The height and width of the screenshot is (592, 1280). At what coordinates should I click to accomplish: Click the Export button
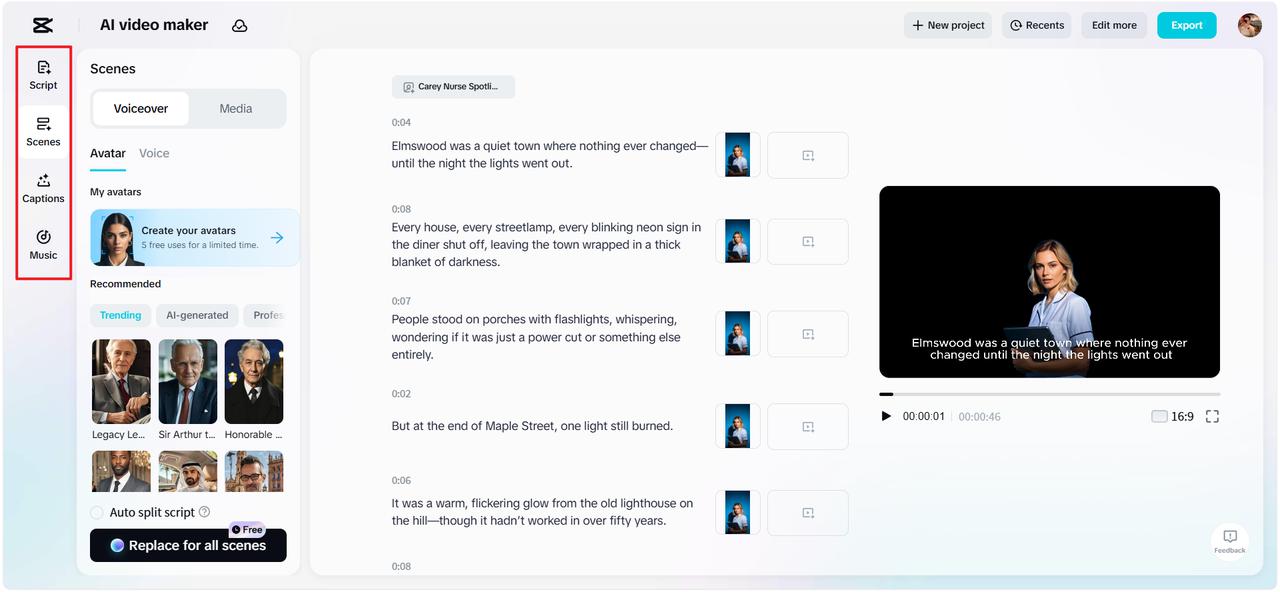[1186, 25]
